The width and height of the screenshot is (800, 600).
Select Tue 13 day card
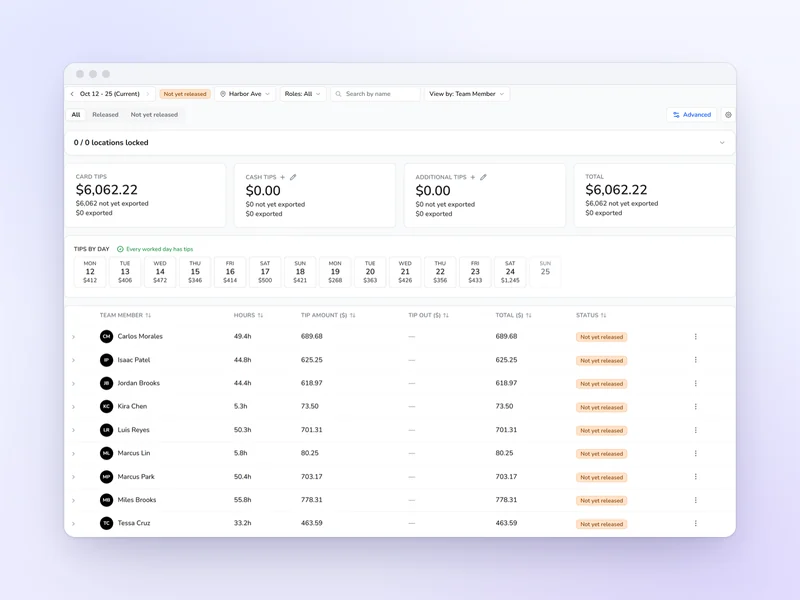(125, 272)
